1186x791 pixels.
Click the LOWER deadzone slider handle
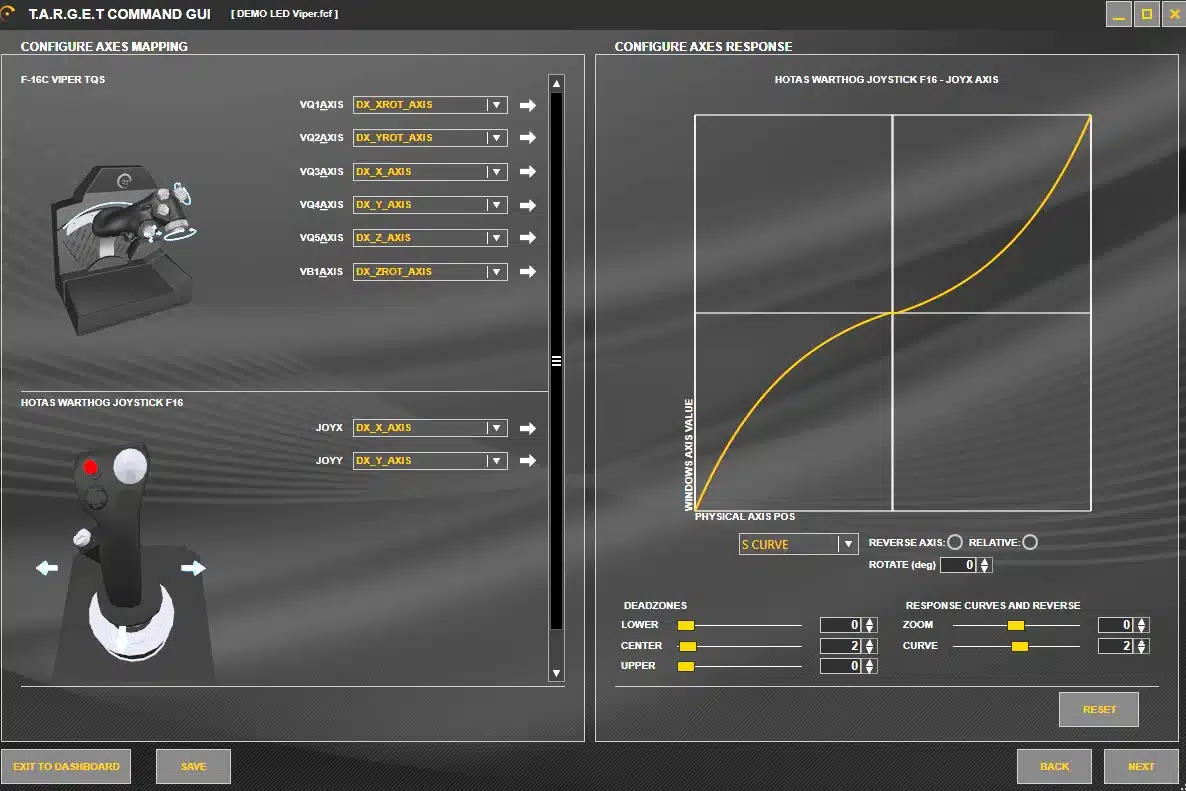[x=686, y=625]
